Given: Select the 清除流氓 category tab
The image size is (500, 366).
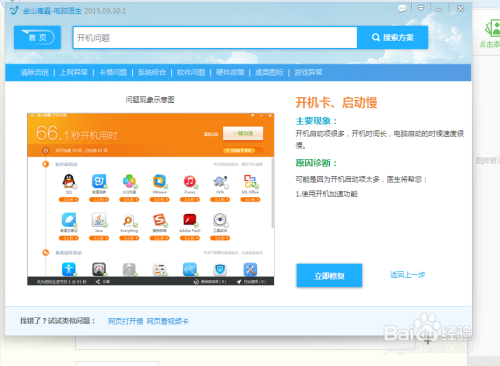Looking at the screenshot, I should tap(35, 72).
